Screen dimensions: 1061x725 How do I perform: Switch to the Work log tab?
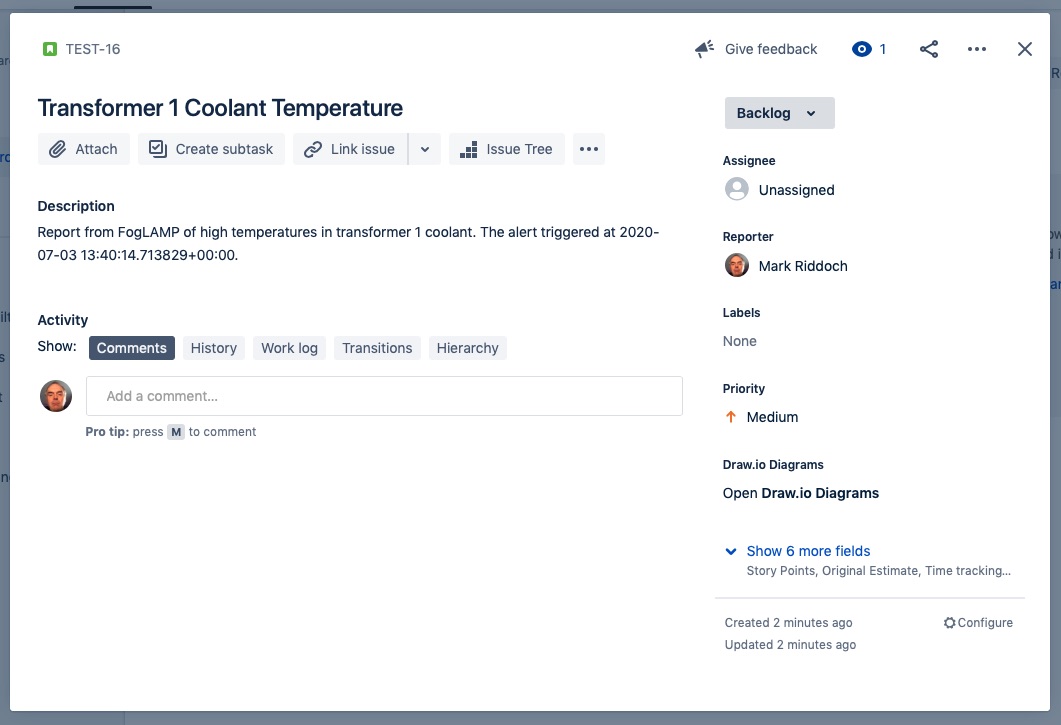[x=289, y=347]
